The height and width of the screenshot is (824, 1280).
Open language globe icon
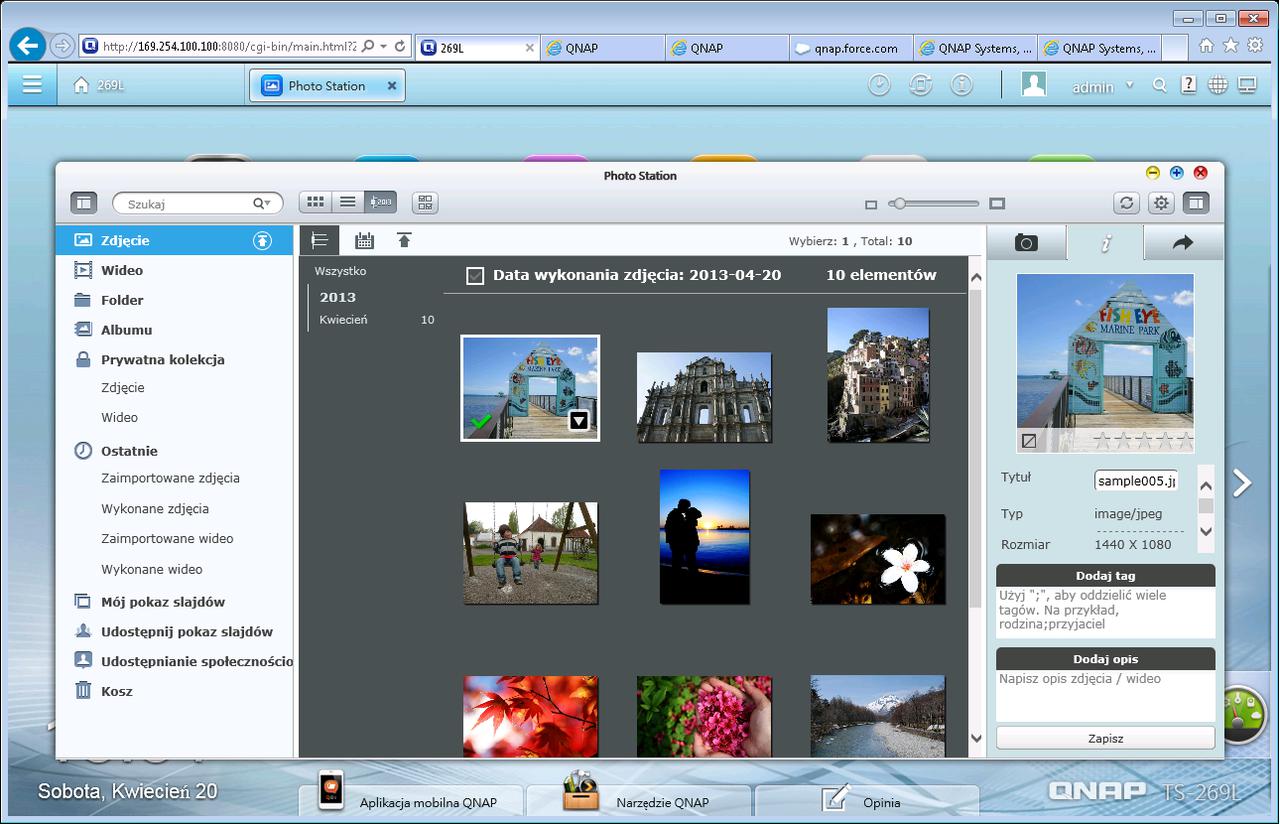coord(1217,86)
